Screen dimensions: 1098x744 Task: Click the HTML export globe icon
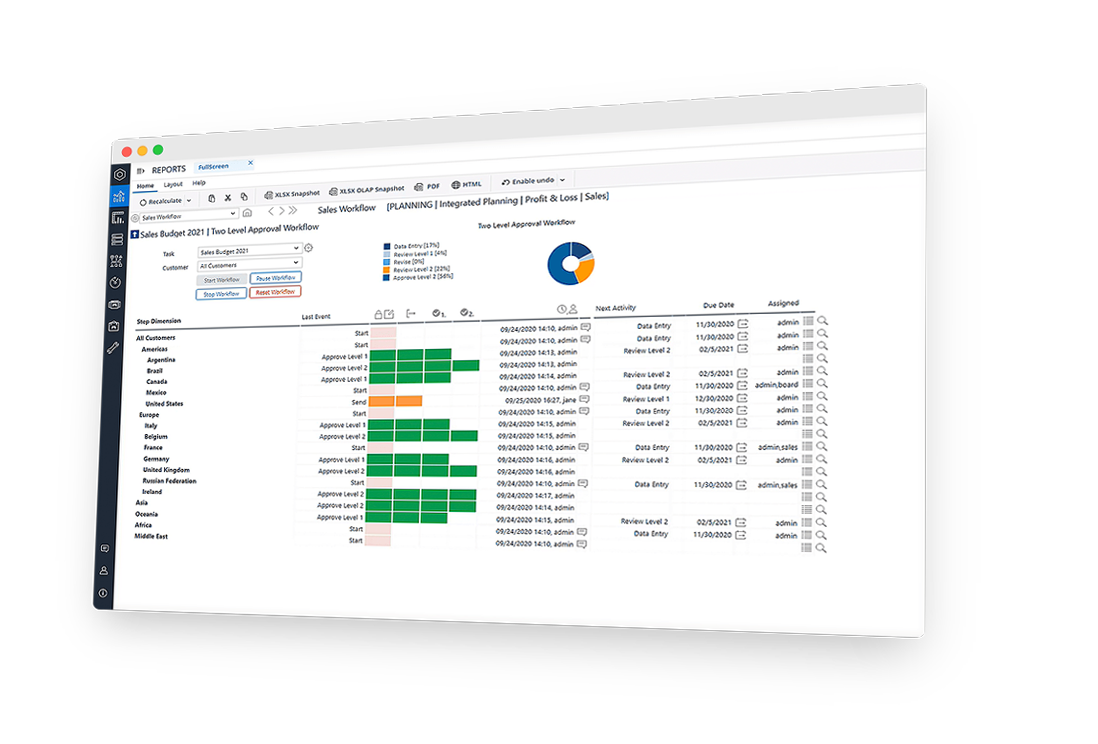click(x=456, y=185)
